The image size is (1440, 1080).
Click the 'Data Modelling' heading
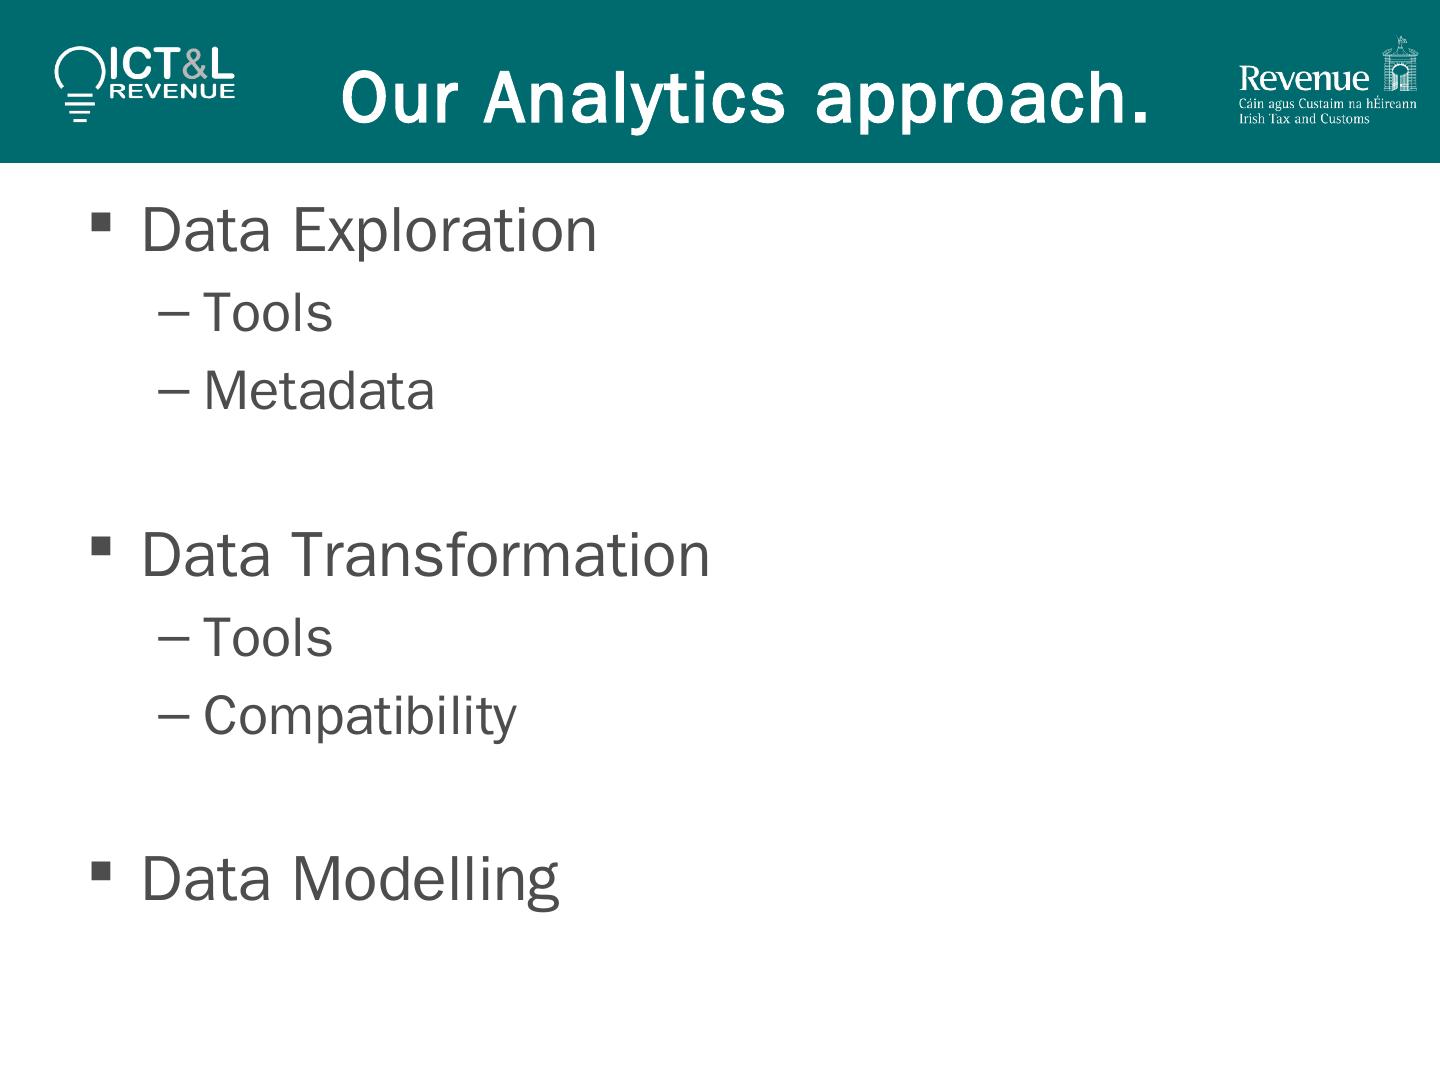coord(350,879)
